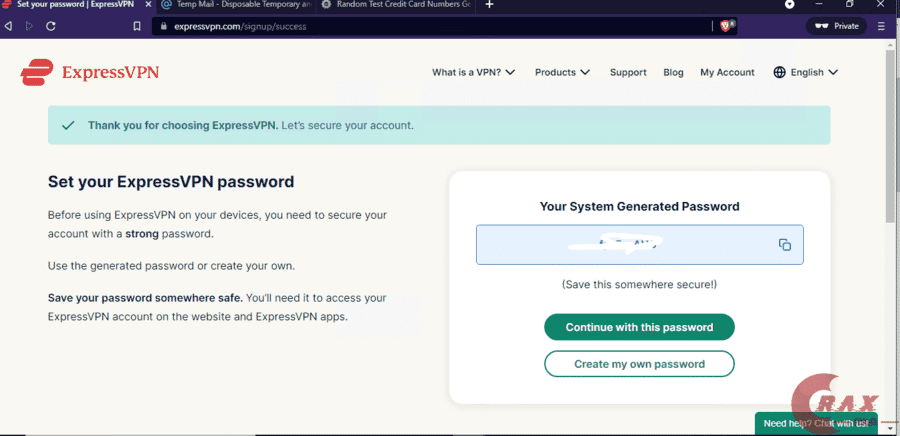The image size is (900, 436).
Task: Click Continue with this password
Action: click(639, 327)
